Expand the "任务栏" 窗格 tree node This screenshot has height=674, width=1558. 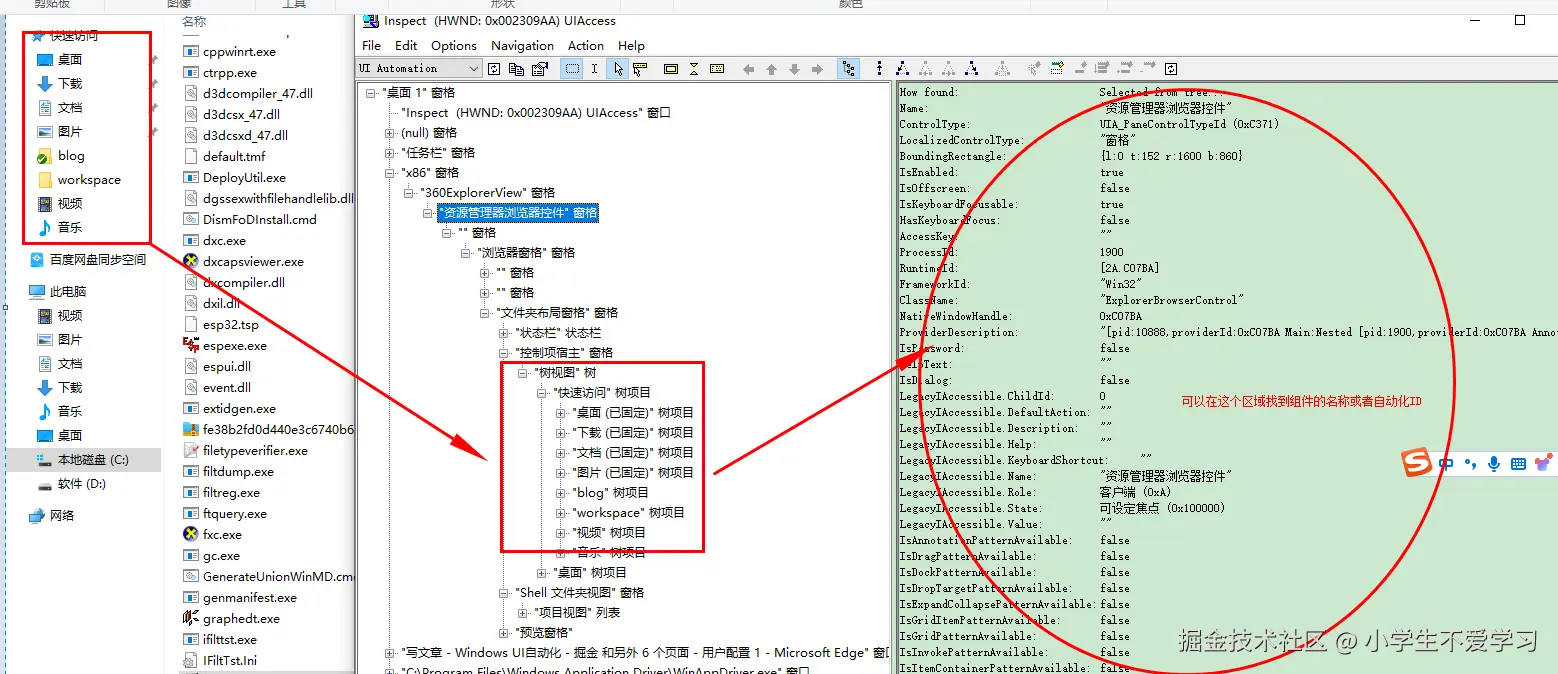(x=390, y=153)
